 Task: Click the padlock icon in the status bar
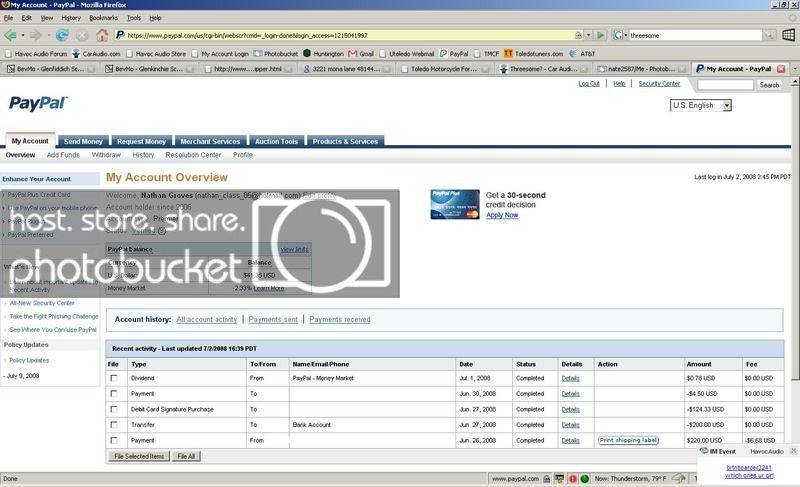click(547, 479)
